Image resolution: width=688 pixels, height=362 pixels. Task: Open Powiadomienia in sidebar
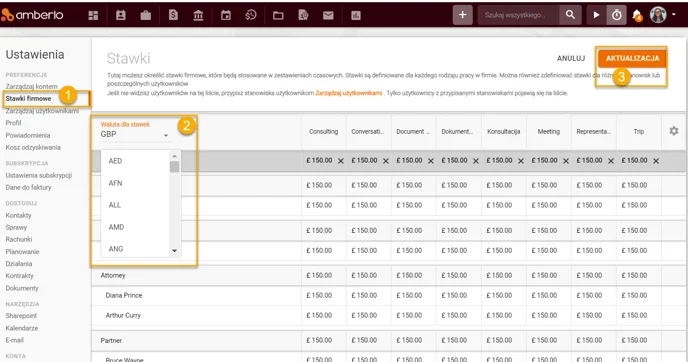click(x=28, y=136)
